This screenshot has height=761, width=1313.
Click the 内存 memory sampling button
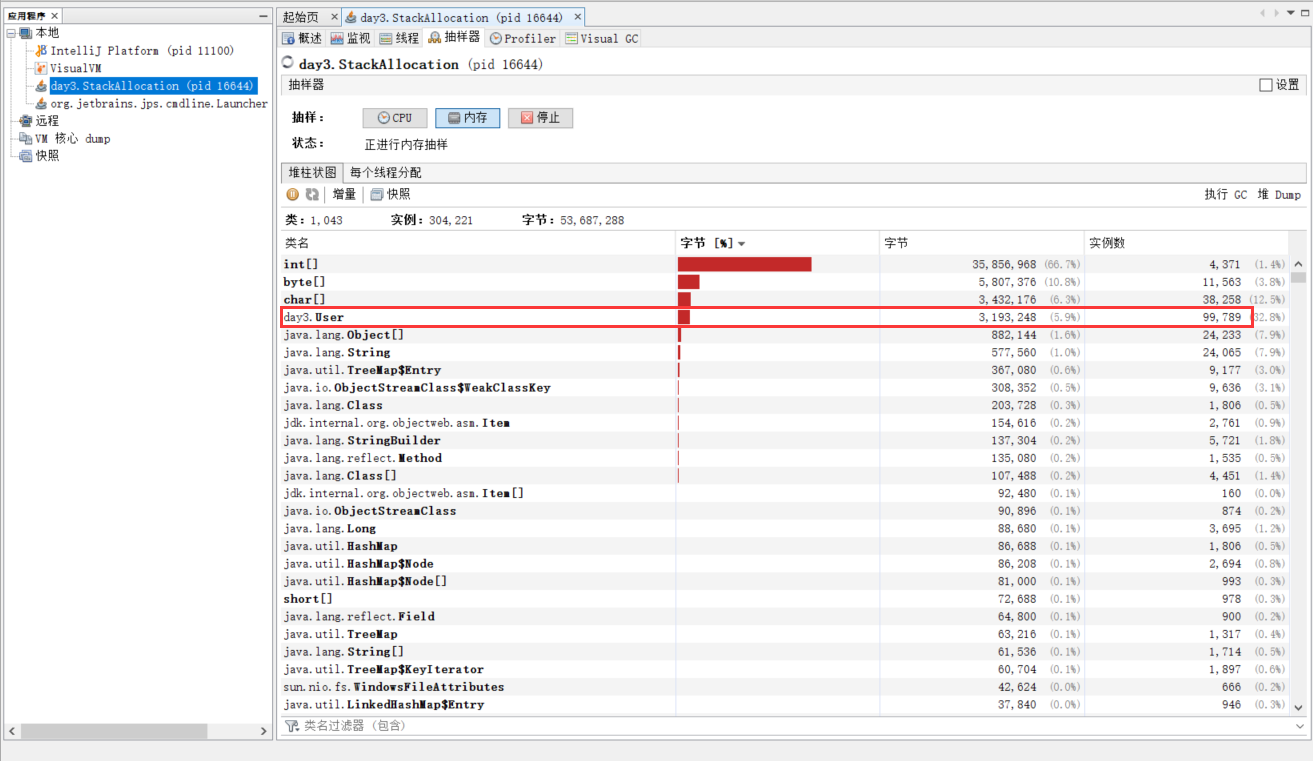(x=468, y=117)
